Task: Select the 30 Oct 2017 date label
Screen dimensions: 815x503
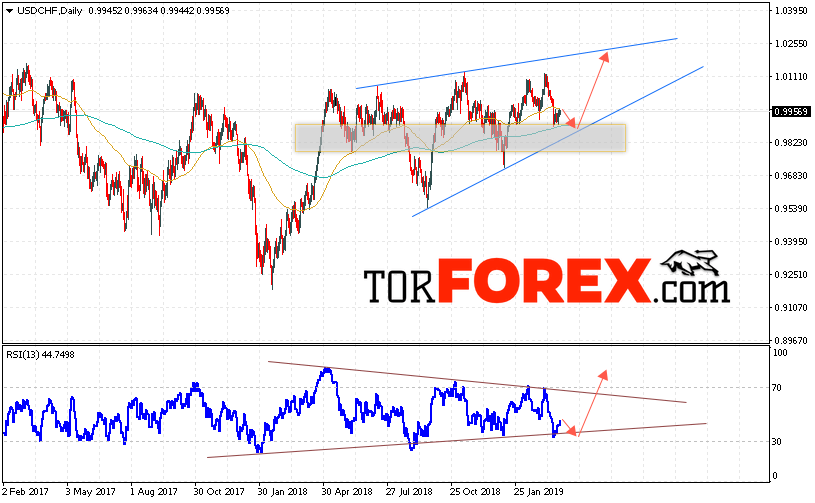Action: 219,492
